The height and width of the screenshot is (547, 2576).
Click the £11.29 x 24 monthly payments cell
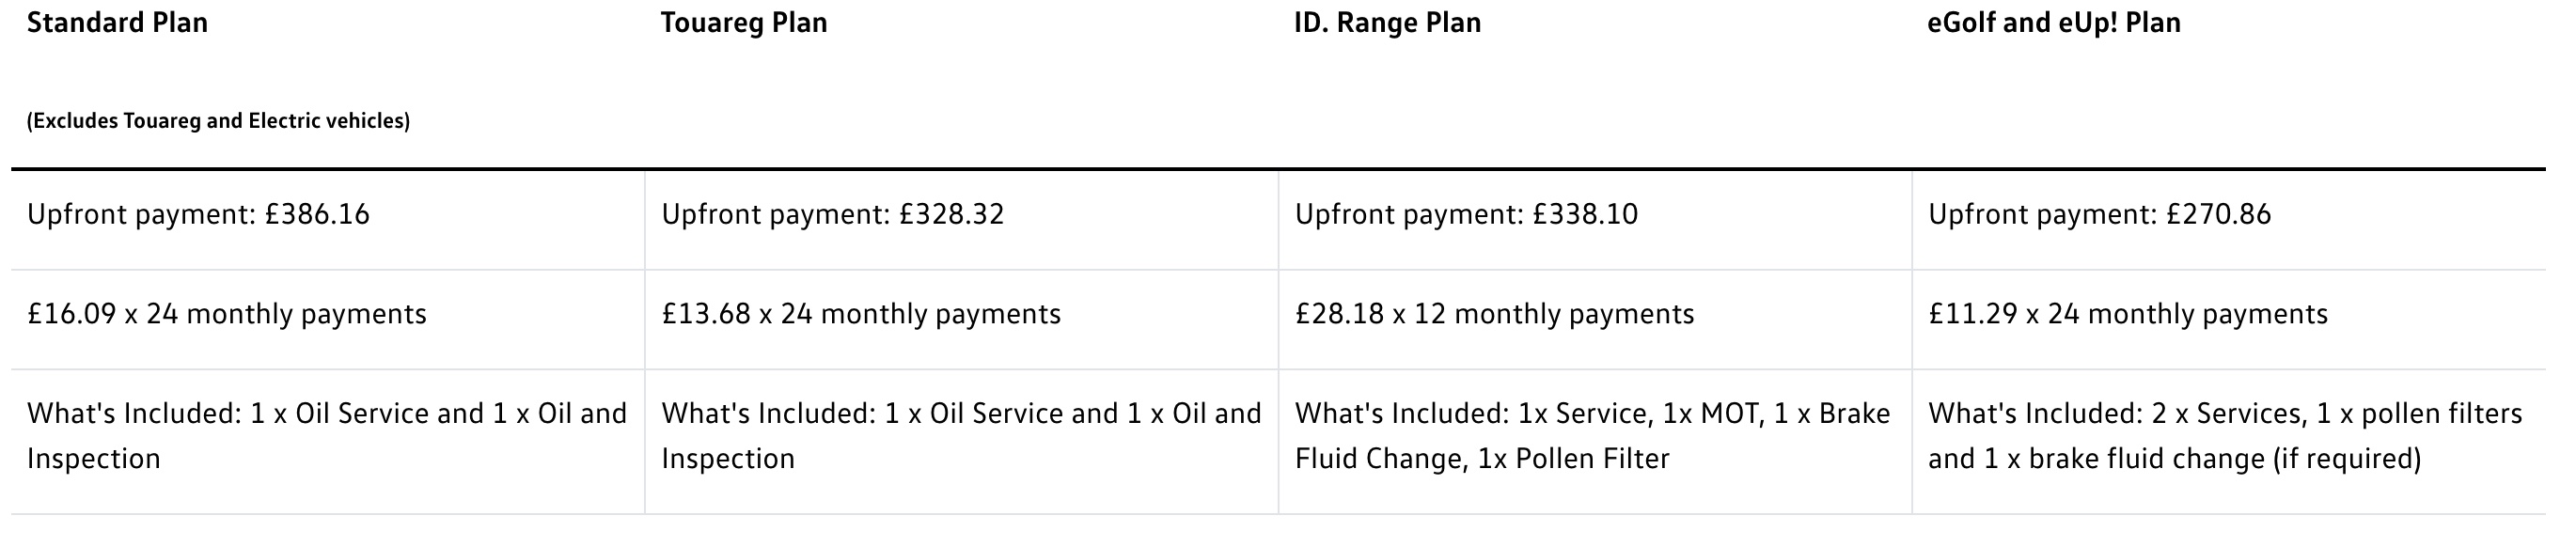click(x=2229, y=320)
